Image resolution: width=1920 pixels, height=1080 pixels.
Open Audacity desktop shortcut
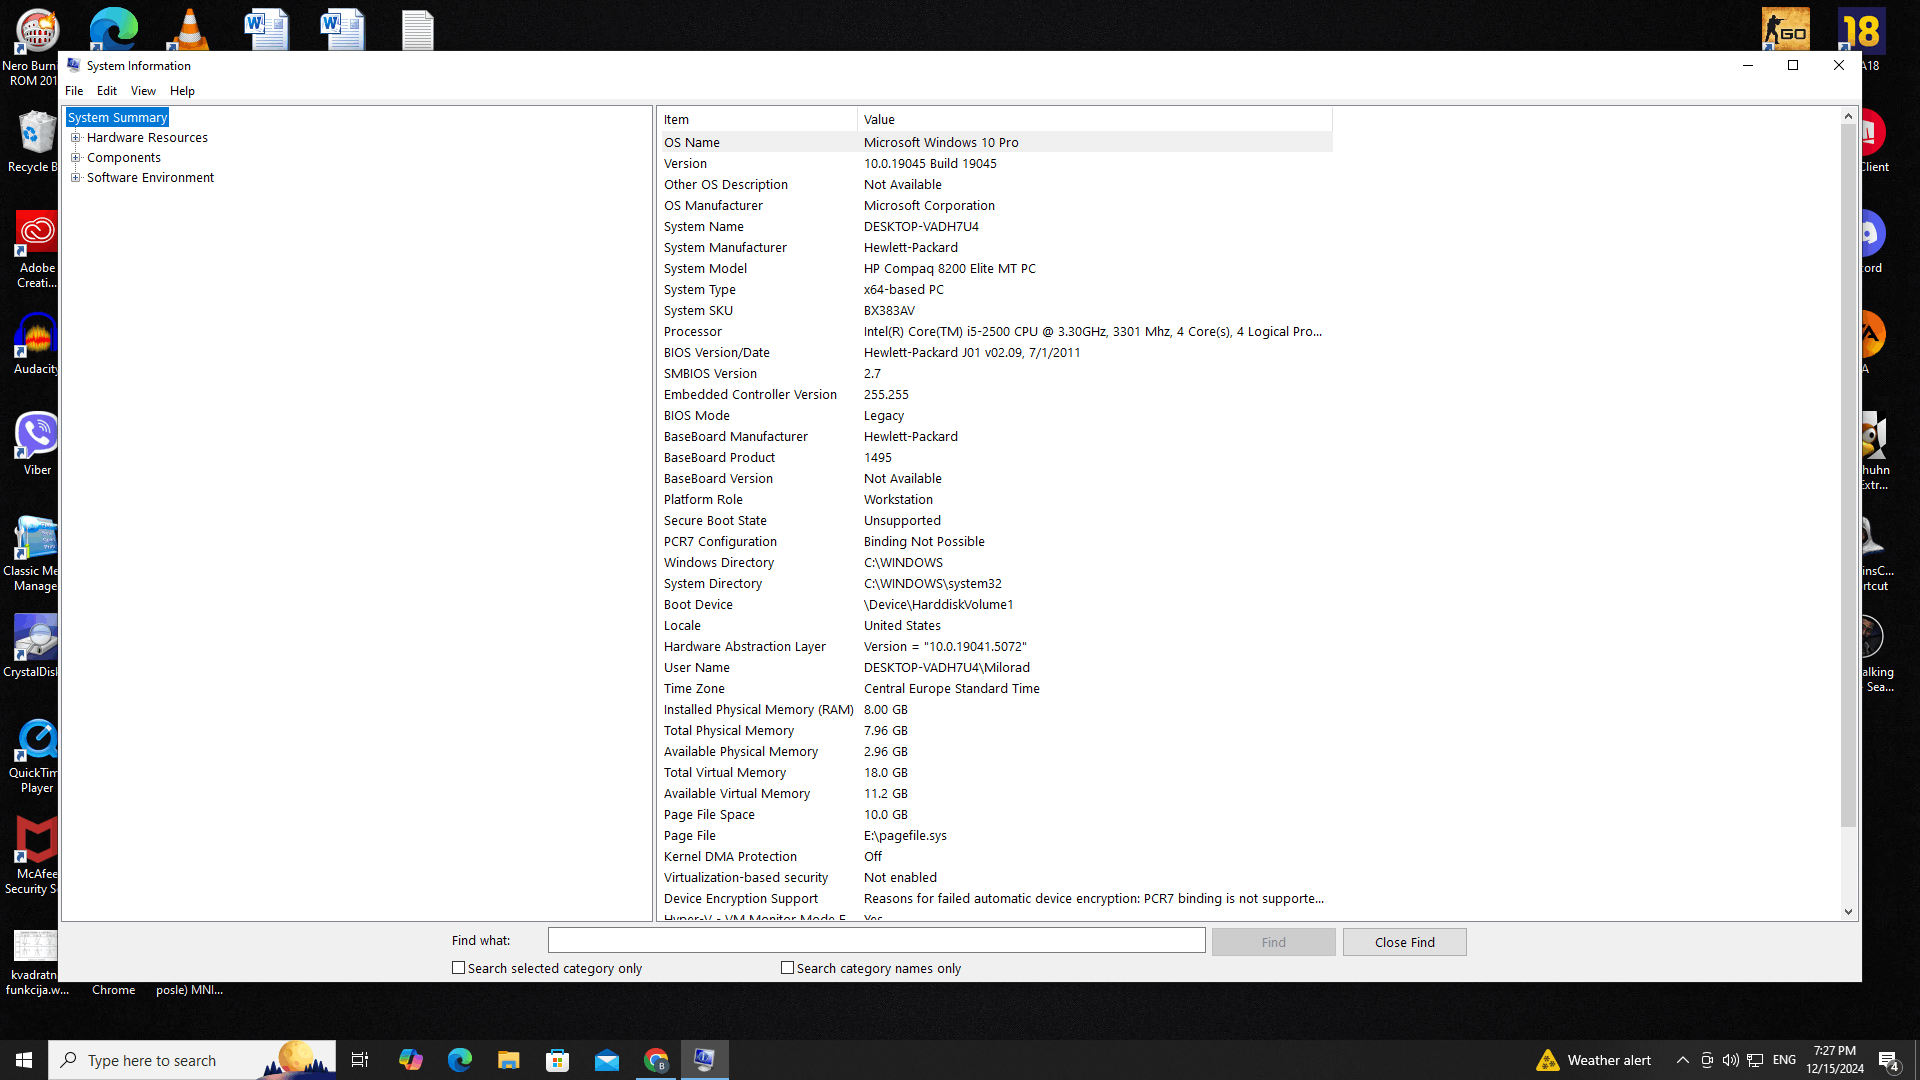coord(37,344)
